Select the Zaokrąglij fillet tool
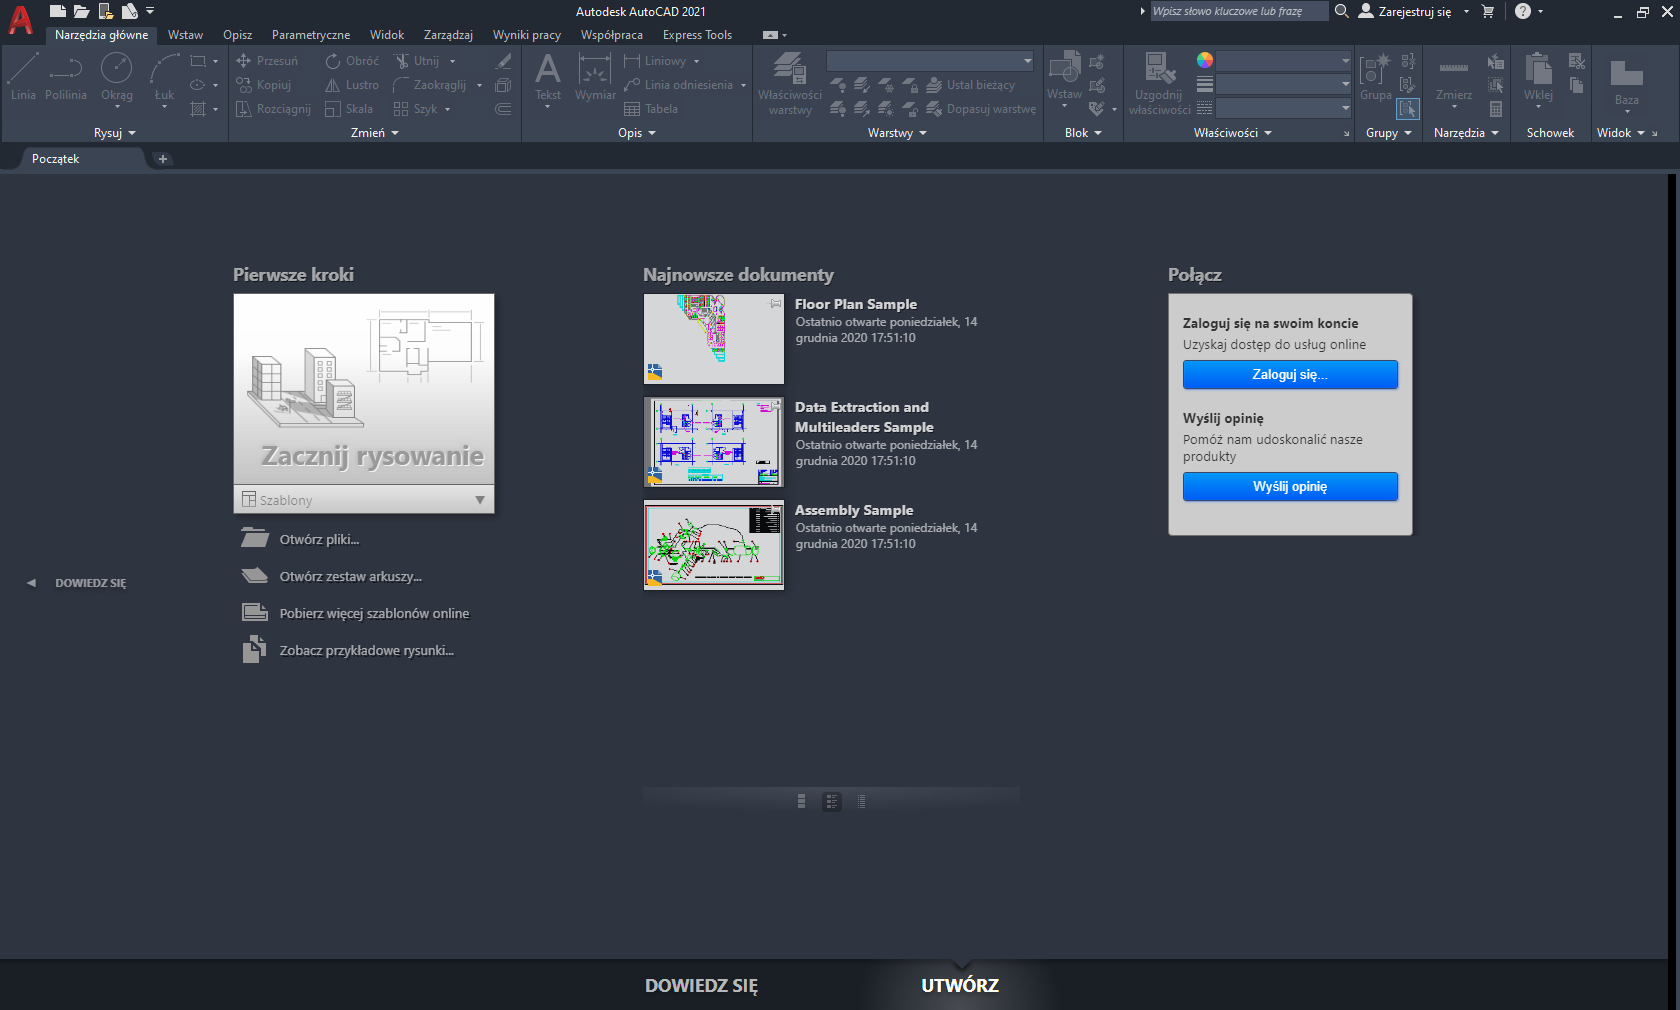 coord(430,85)
